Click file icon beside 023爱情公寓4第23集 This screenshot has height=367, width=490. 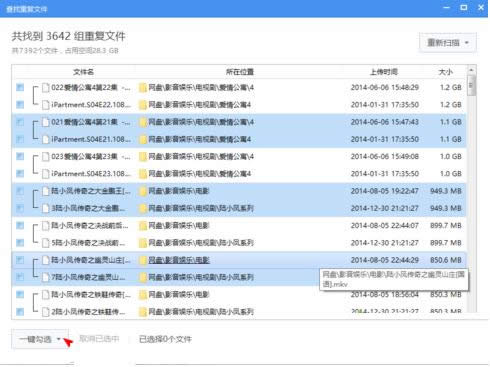coord(46,156)
